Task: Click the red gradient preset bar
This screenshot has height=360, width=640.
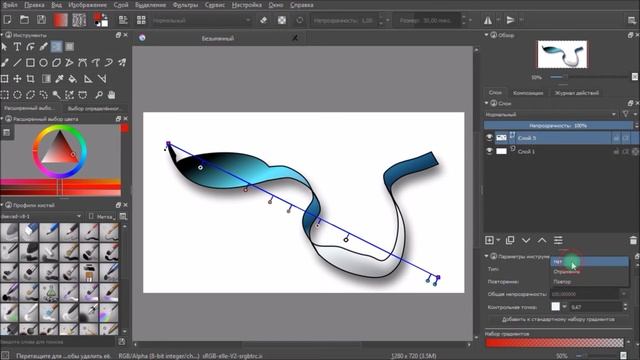Action: pyautogui.click(x=554, y=343)
